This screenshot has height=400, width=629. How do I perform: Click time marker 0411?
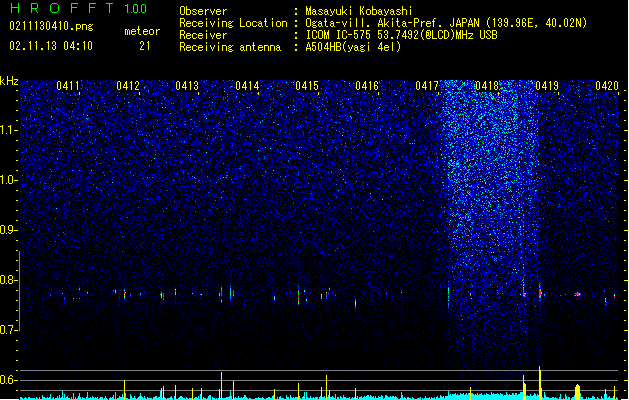tap(68, 86)
